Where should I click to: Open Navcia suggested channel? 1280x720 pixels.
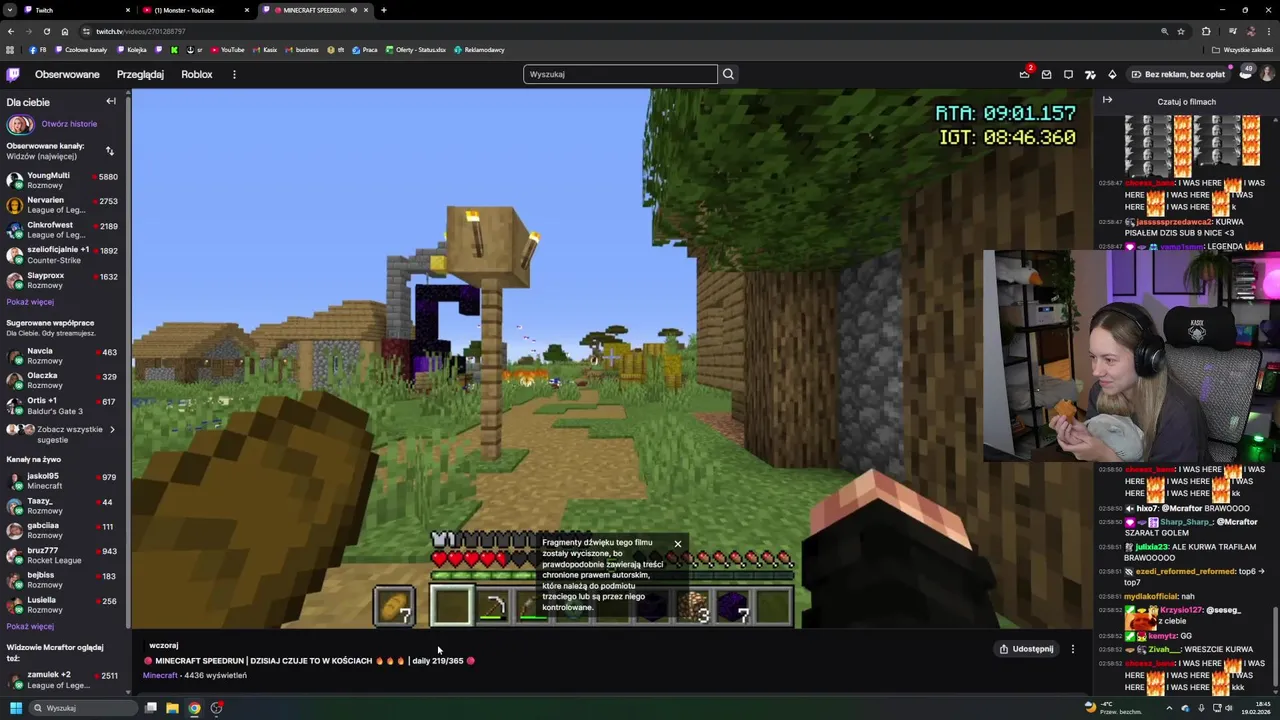coord(63,356)
